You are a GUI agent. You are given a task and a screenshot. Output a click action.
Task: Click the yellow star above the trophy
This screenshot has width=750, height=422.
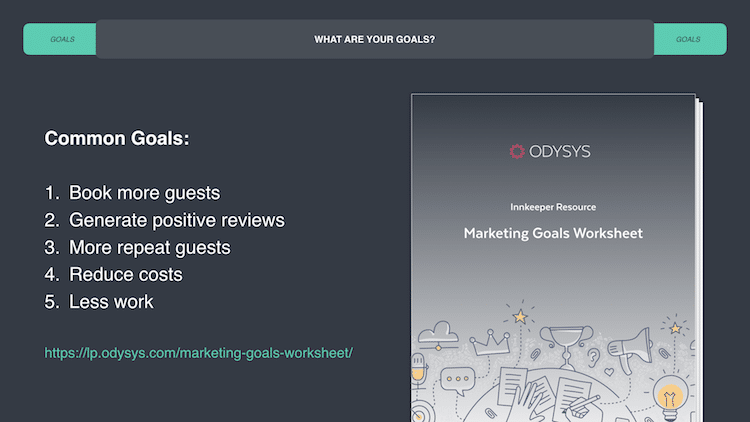coord(520,317)
